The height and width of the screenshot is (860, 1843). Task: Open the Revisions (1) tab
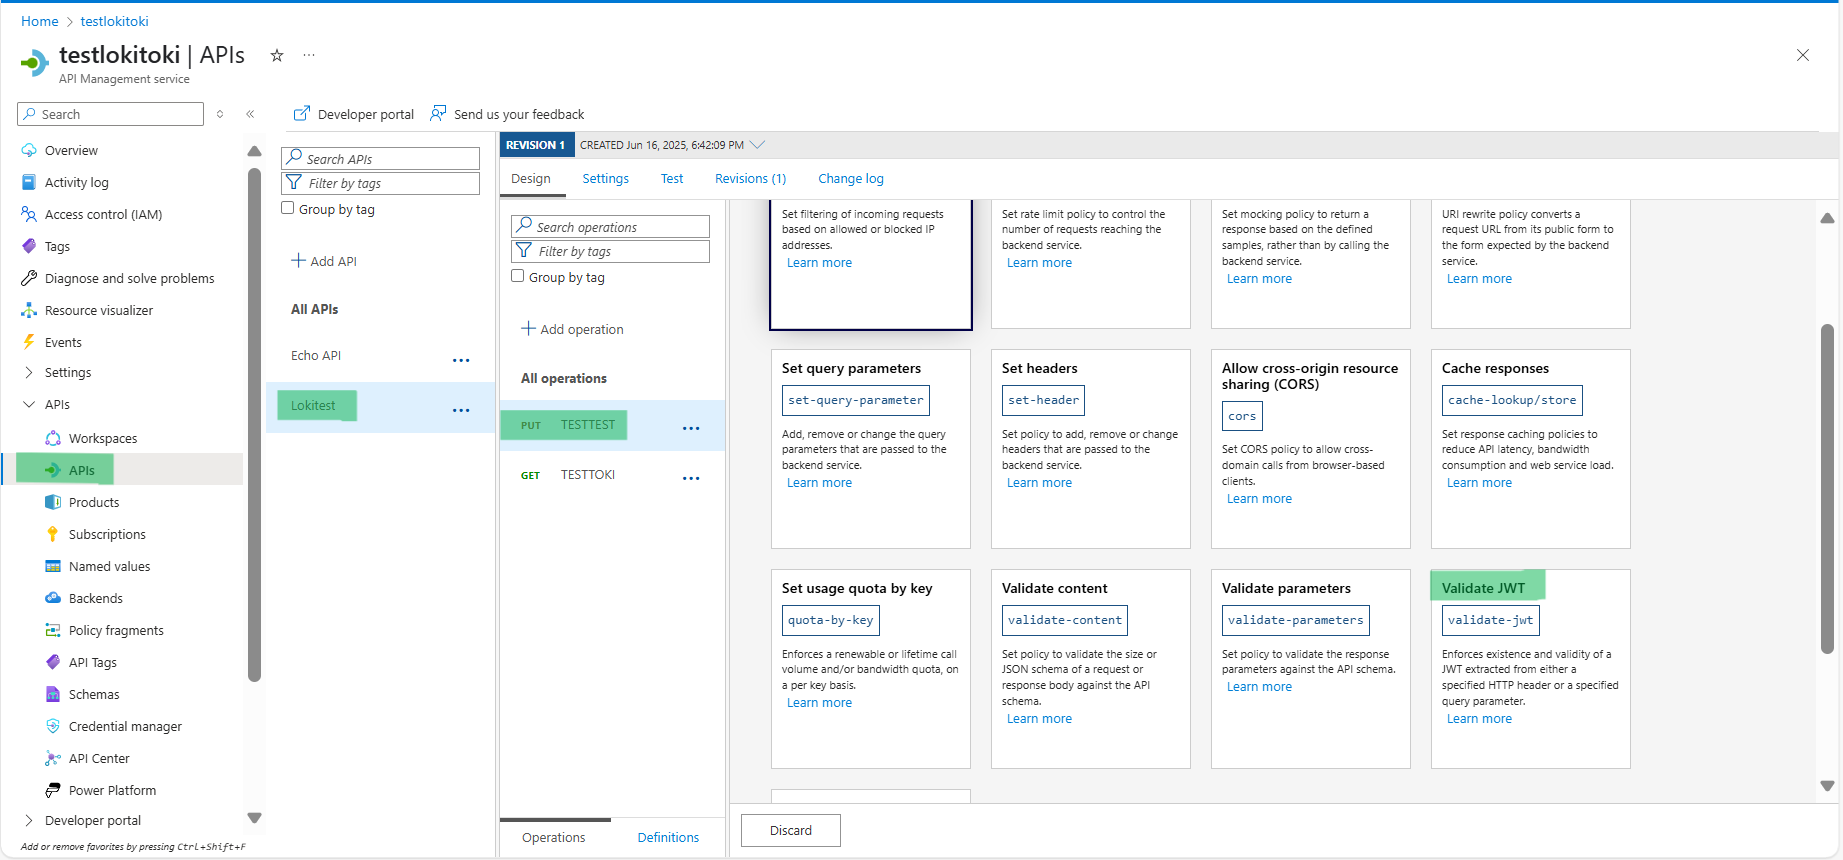(751, 179)
